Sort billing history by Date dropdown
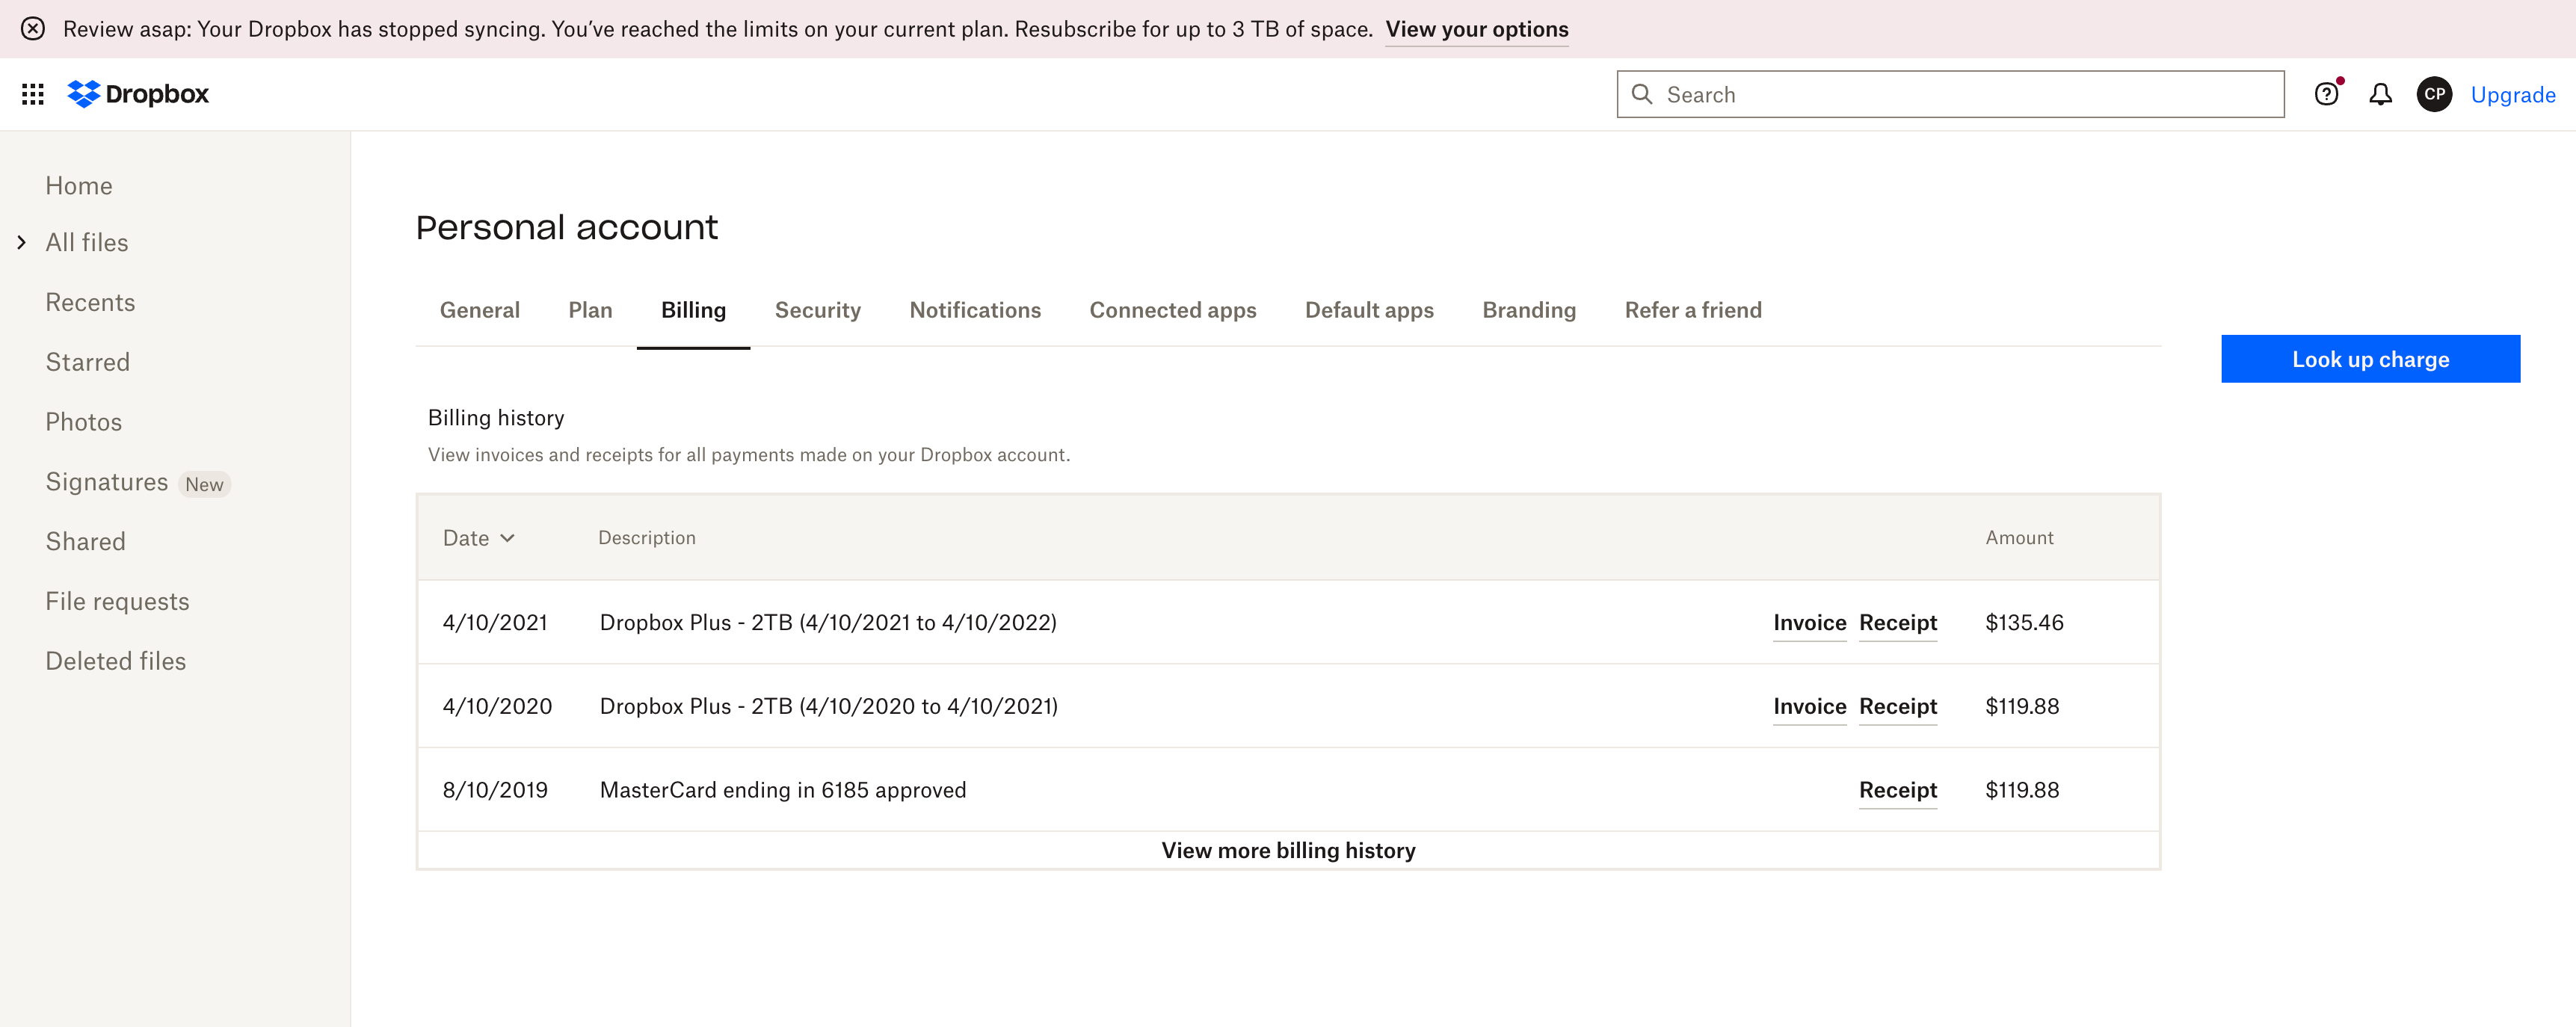Viewport: 2576px width, 1027px height. (478, 537)
